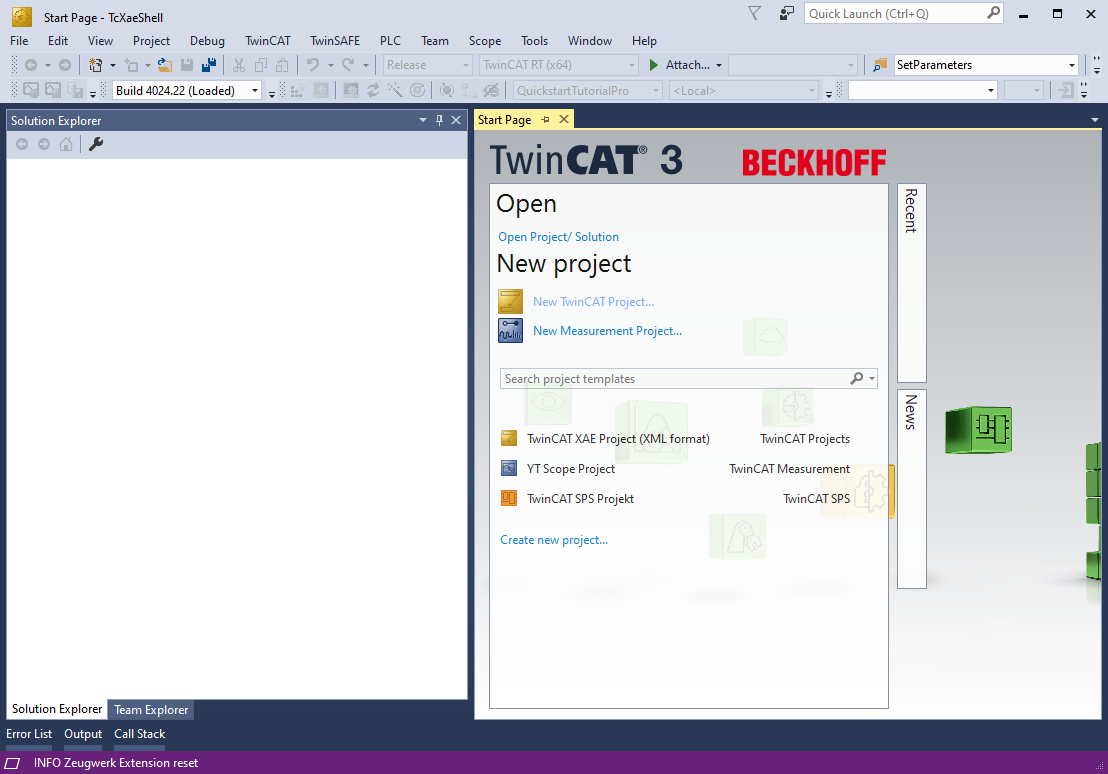
Task: Select the YT Scope Project template
Action: [571, 469]
